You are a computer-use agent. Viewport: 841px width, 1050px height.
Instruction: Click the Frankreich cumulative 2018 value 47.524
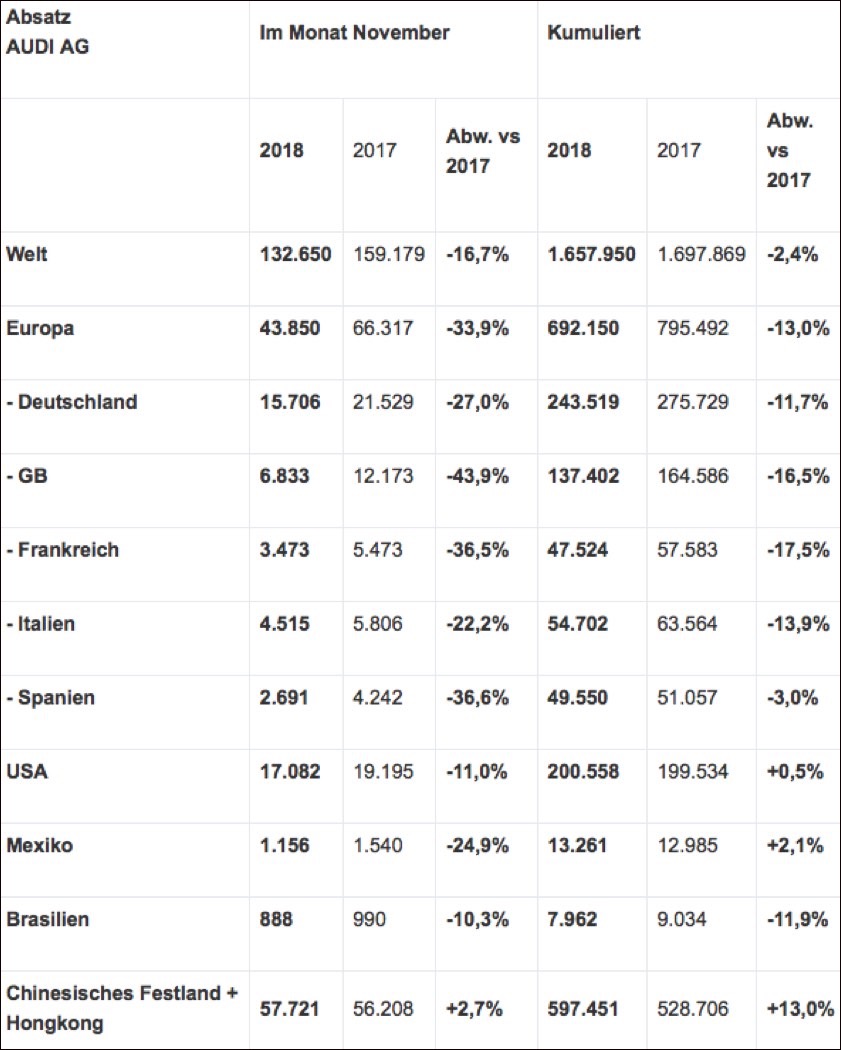tap(578, 550)
